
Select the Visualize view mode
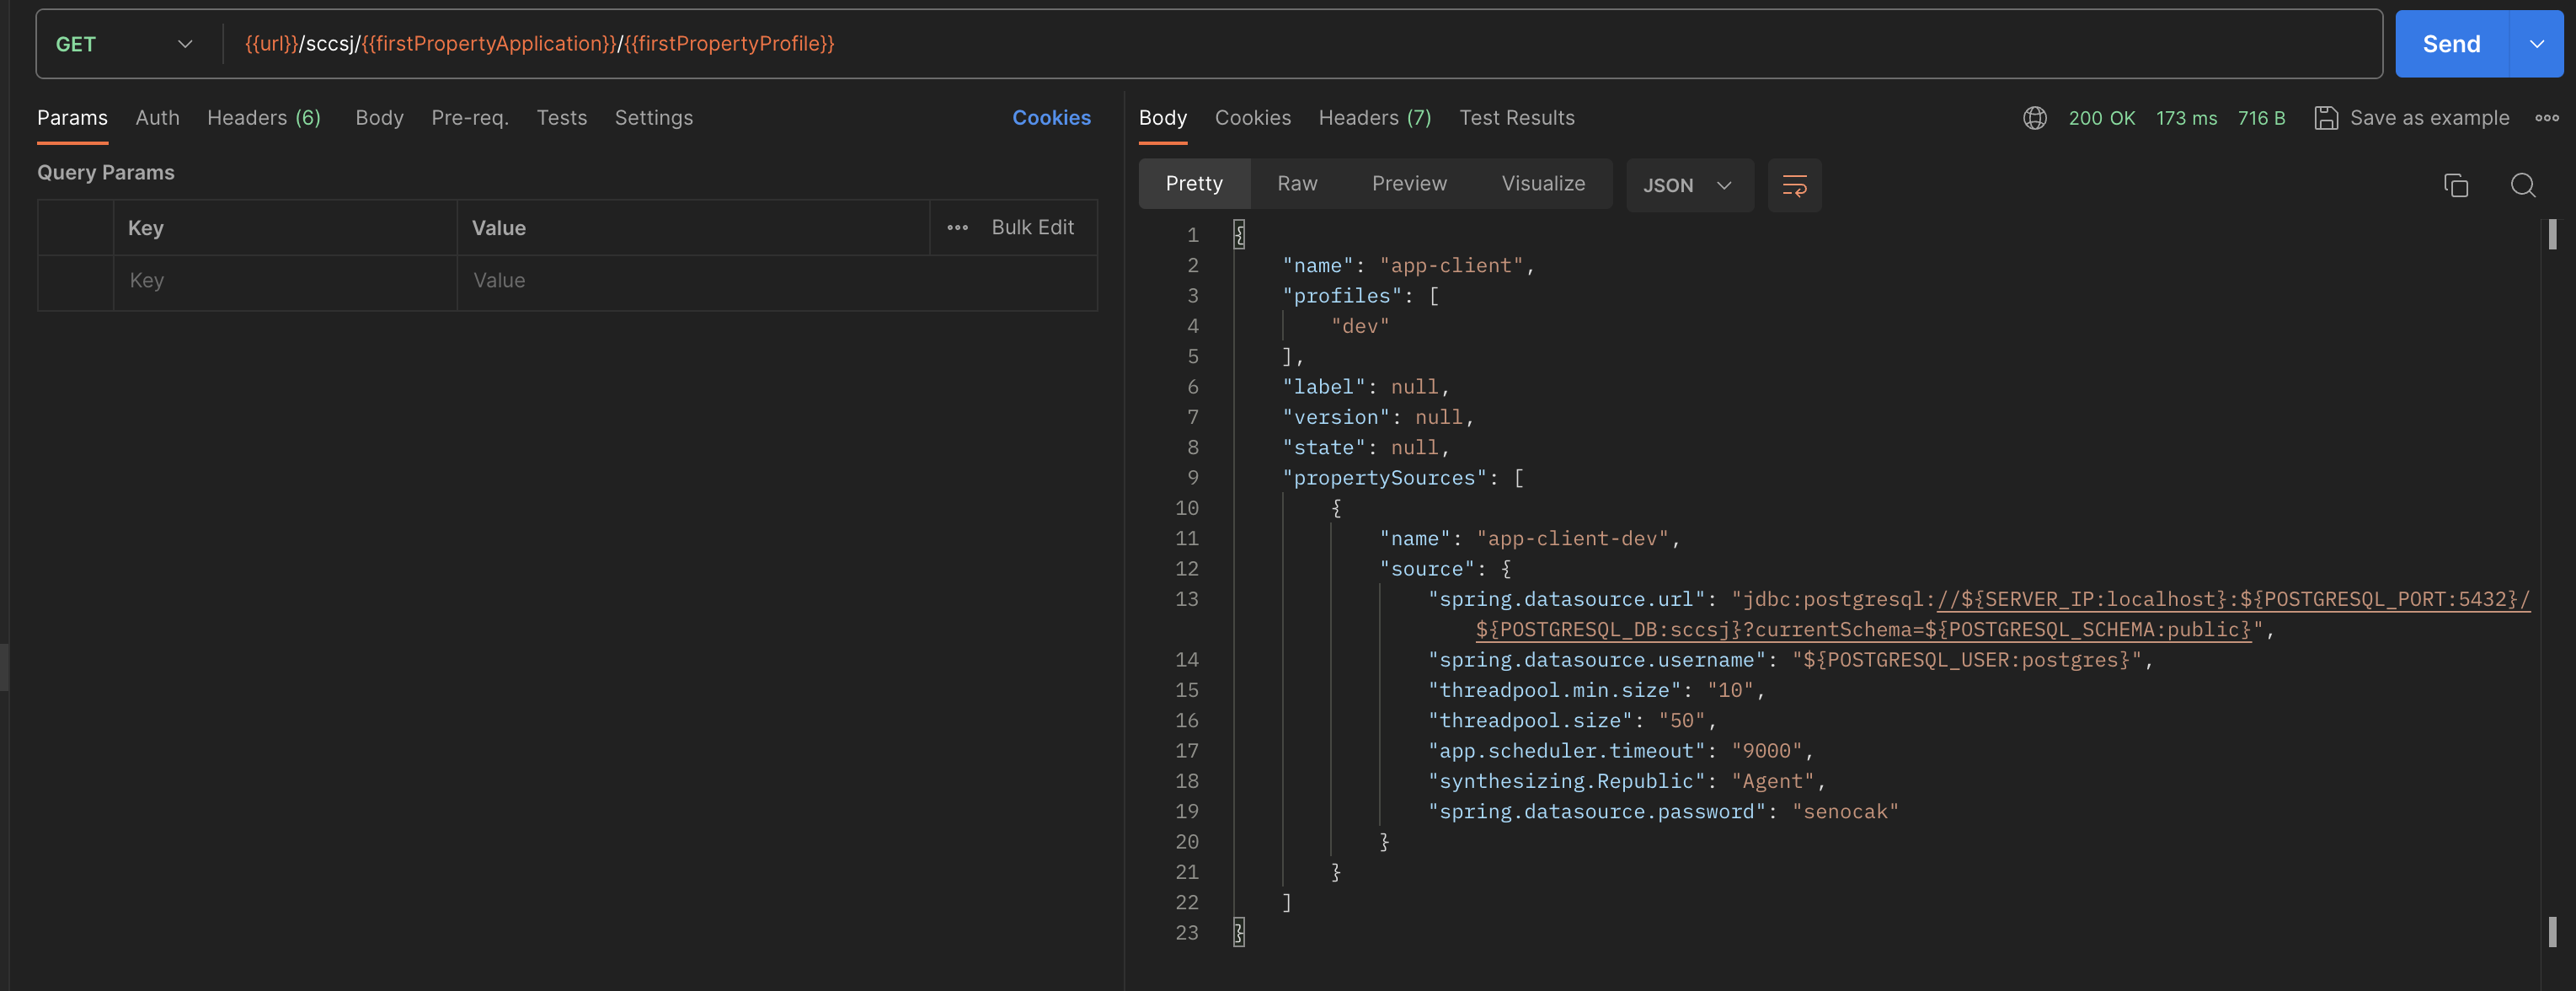coord(1543,184)
